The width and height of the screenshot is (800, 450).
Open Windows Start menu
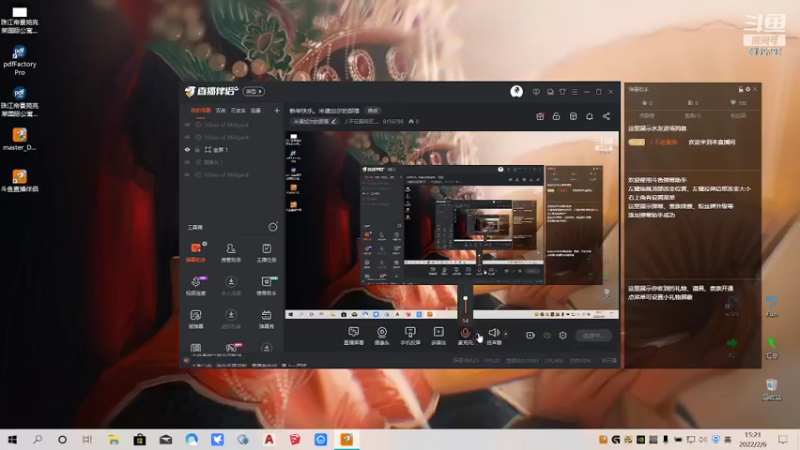[x=12, y=439]
